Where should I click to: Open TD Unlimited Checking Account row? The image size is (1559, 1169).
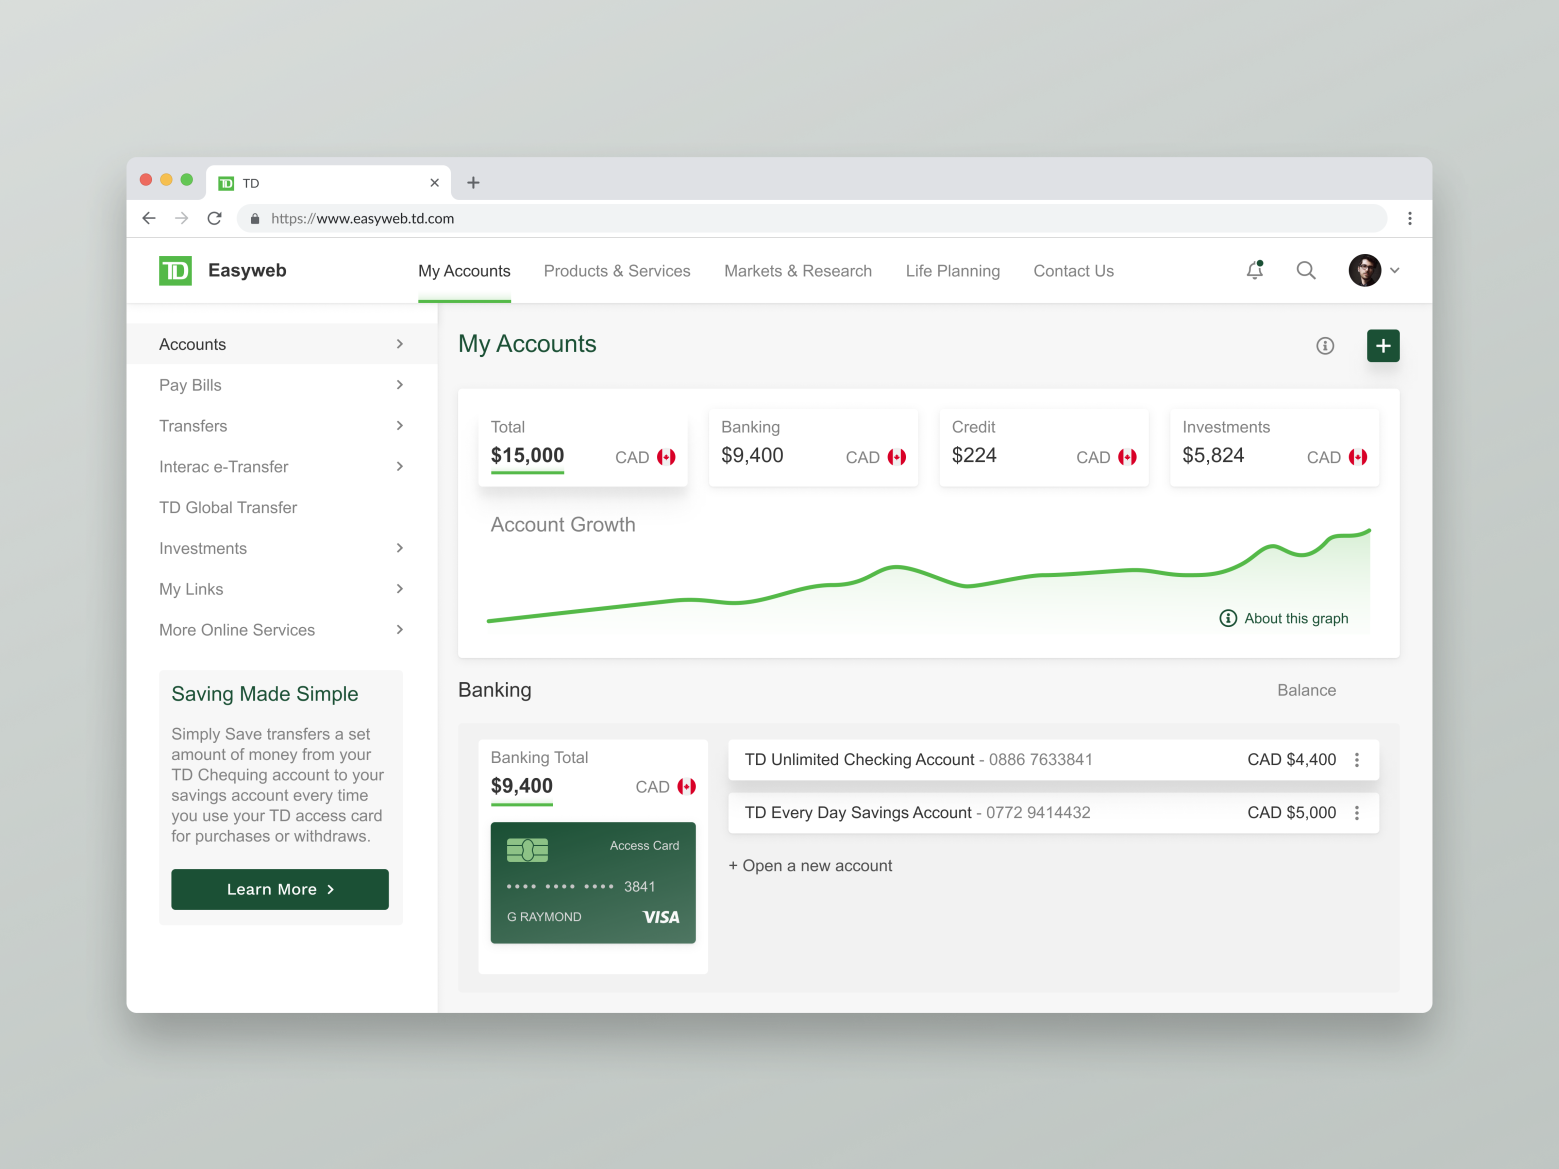pos(1054,760)
